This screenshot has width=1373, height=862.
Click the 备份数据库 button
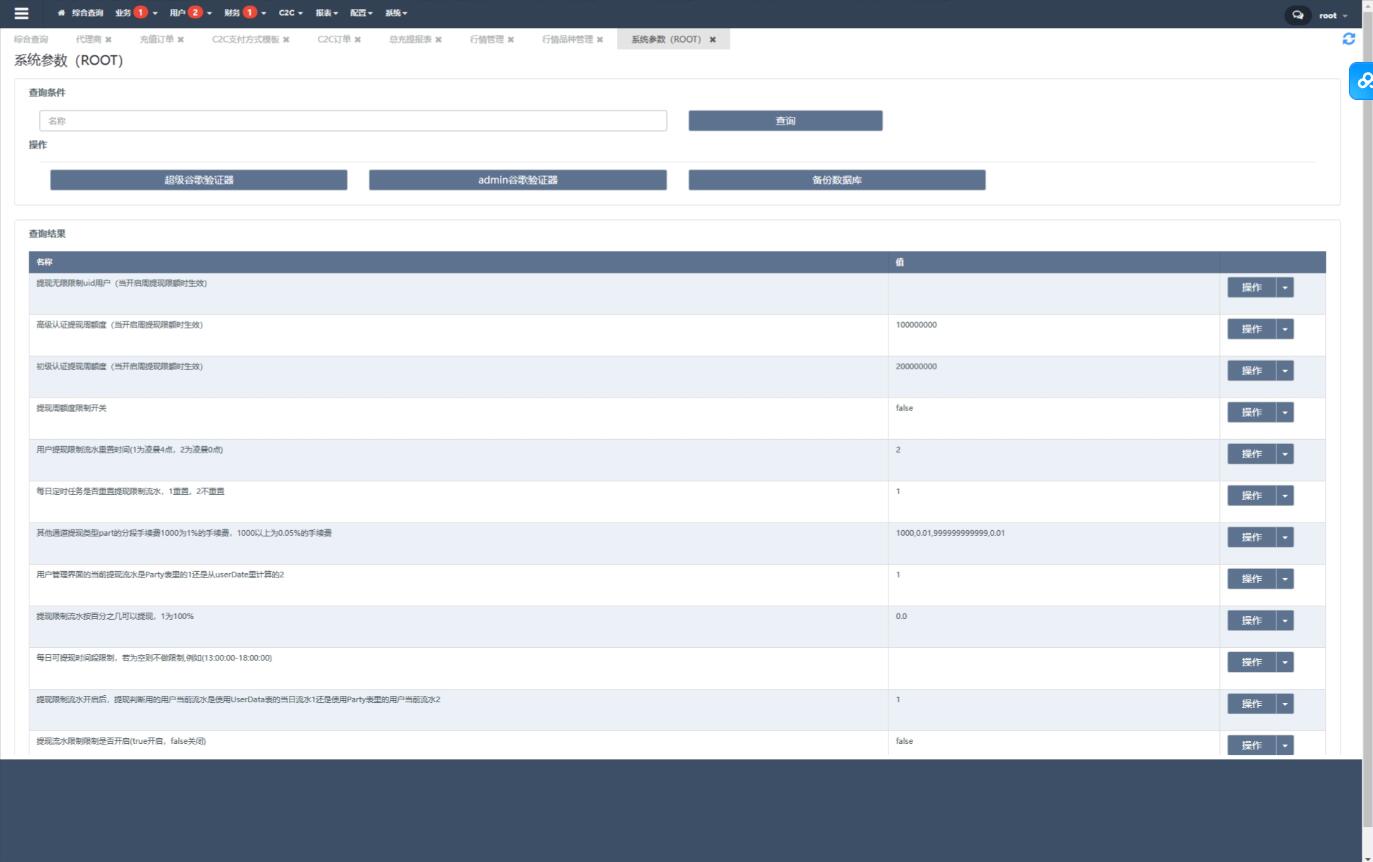coord(837,180)
